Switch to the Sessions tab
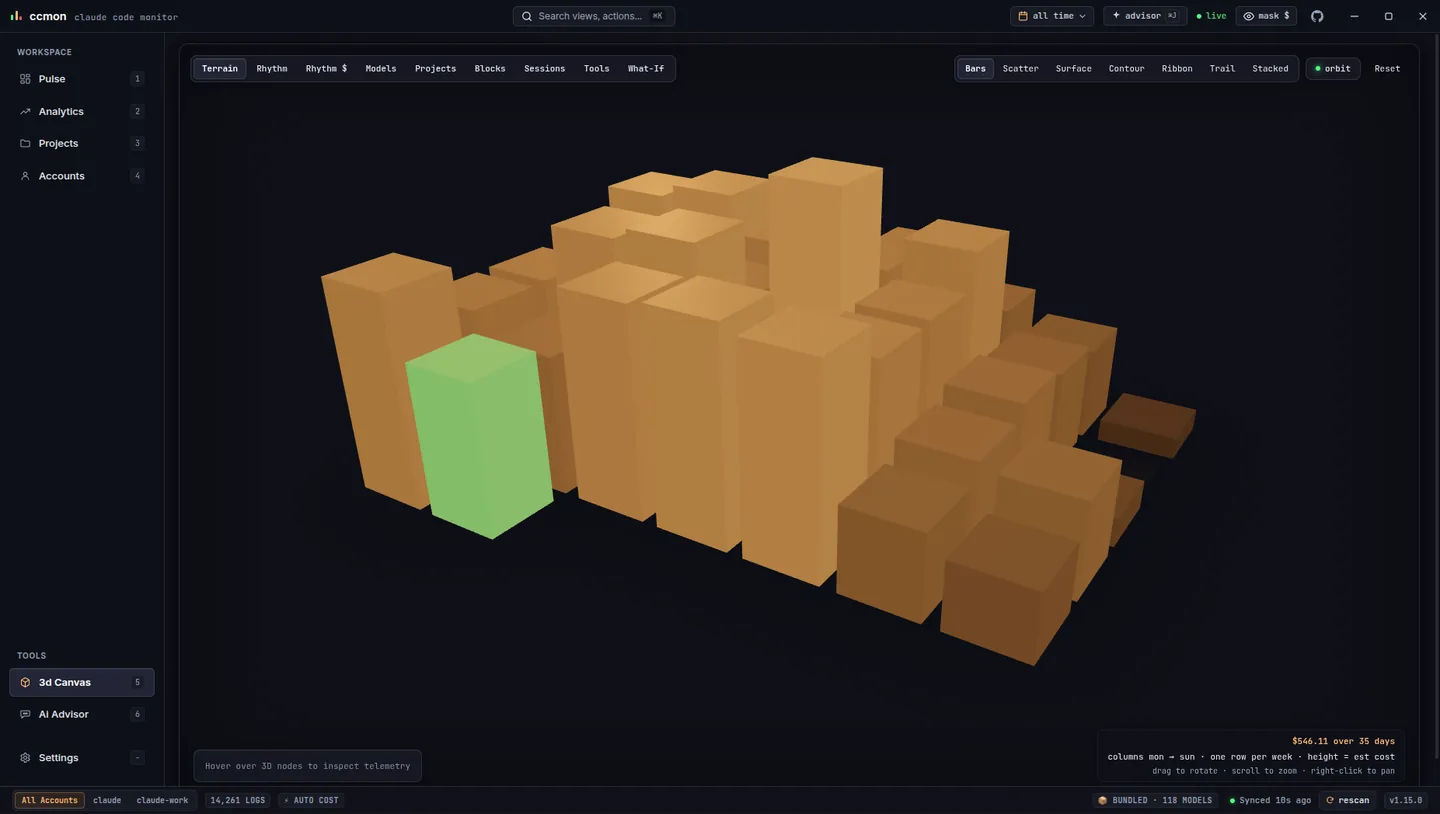This screenshot has height=814, width=1440. pos(545,69)
